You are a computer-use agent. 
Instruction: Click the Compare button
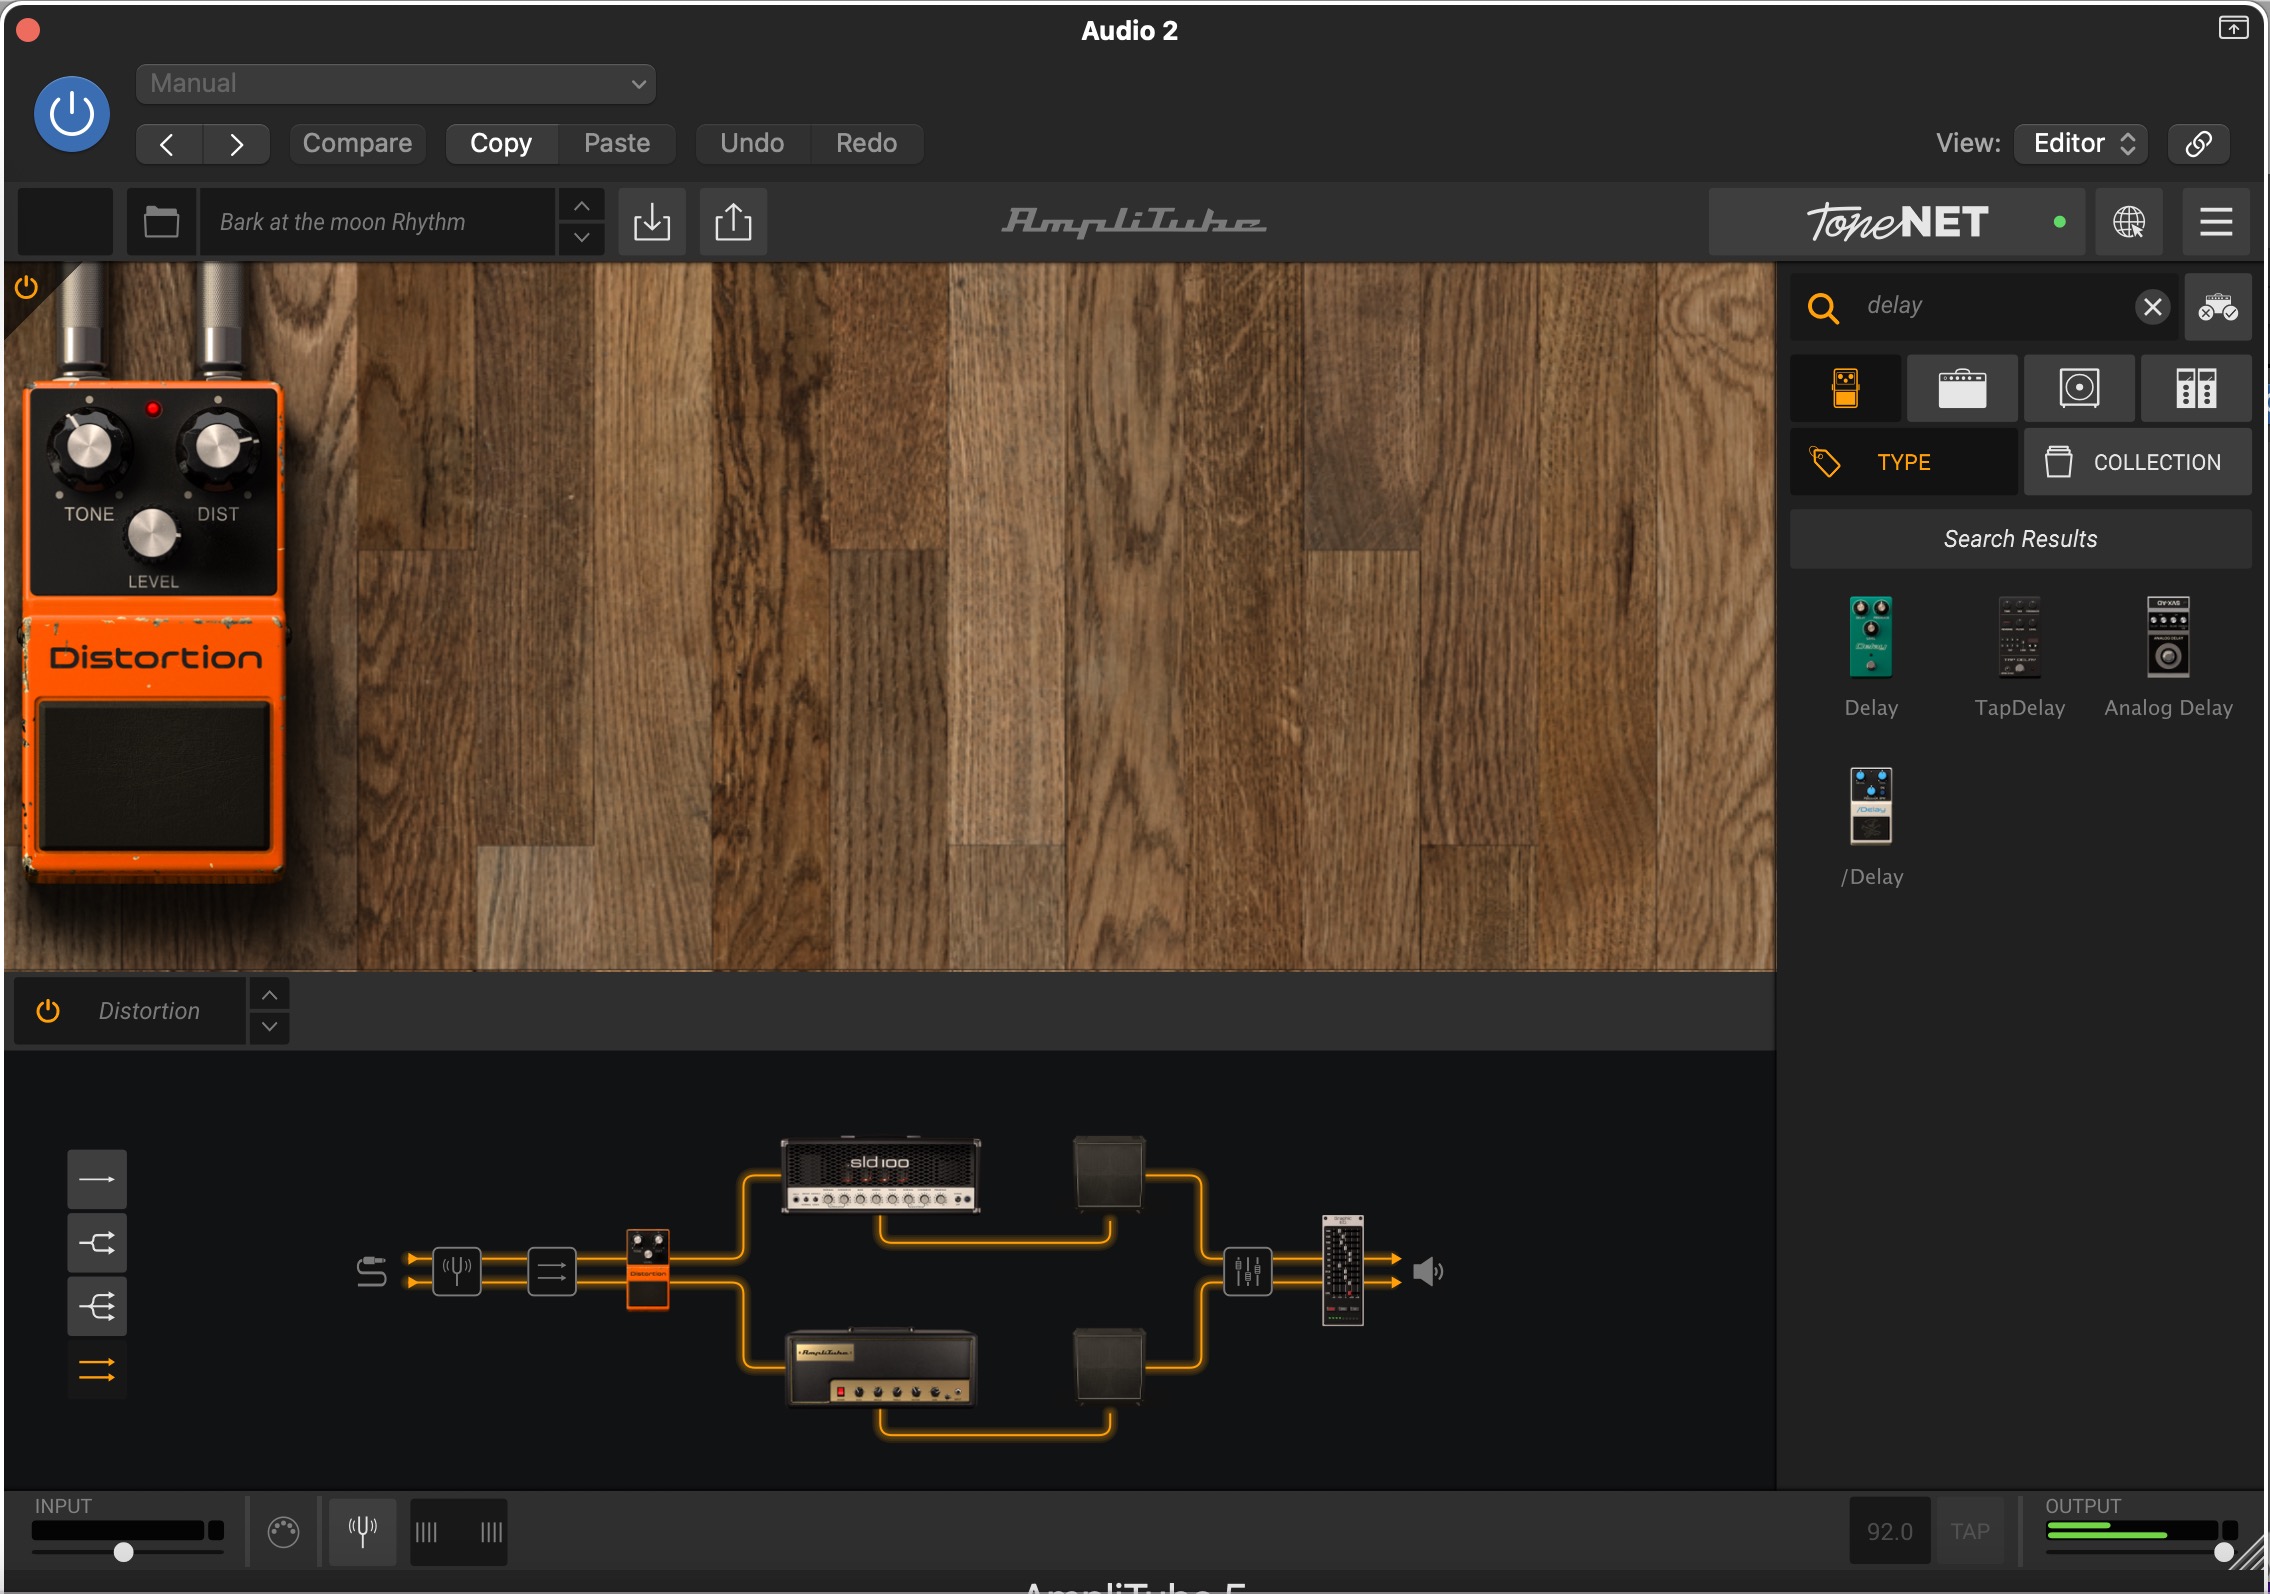click(357, 144)
